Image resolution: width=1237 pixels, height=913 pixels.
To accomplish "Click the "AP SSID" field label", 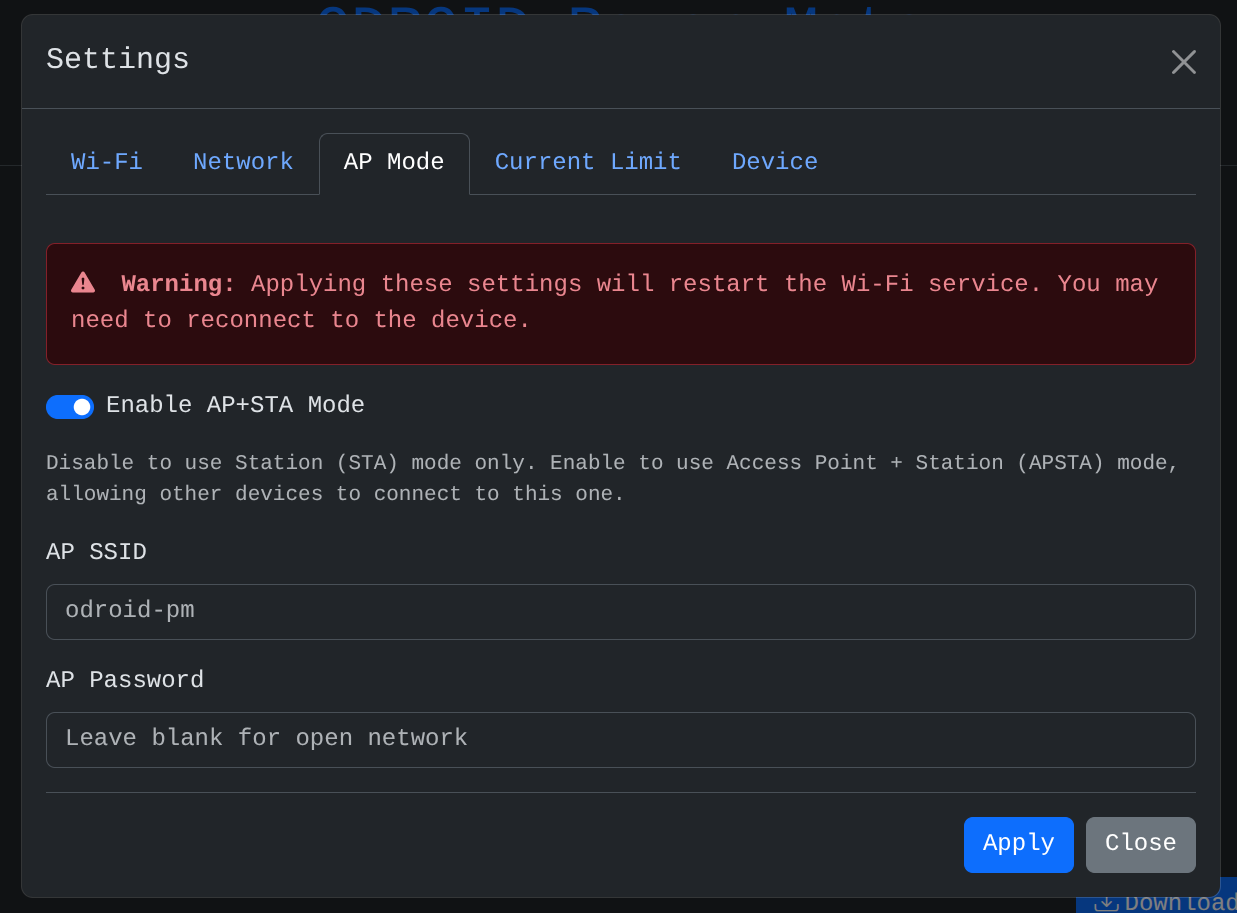I will click(x=96, y=552).
